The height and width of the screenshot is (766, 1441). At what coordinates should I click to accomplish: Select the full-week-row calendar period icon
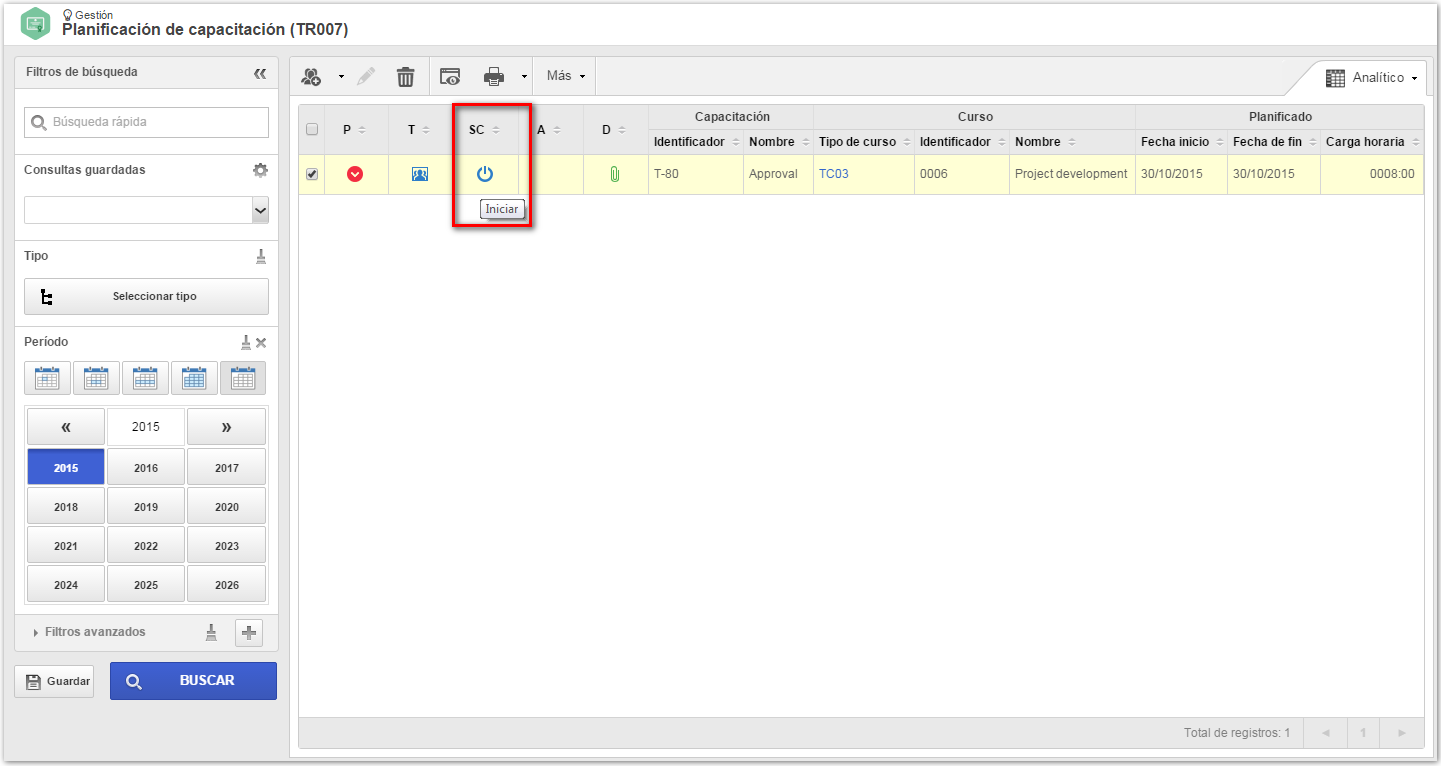[145, 378]
